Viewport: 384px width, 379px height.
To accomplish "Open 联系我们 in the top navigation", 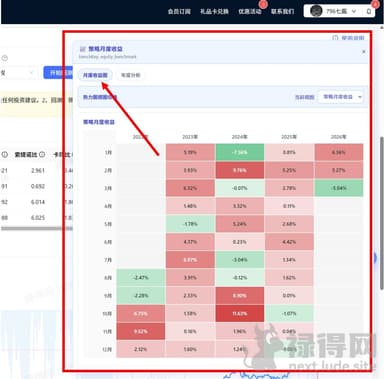I will (x=283, y=11).
